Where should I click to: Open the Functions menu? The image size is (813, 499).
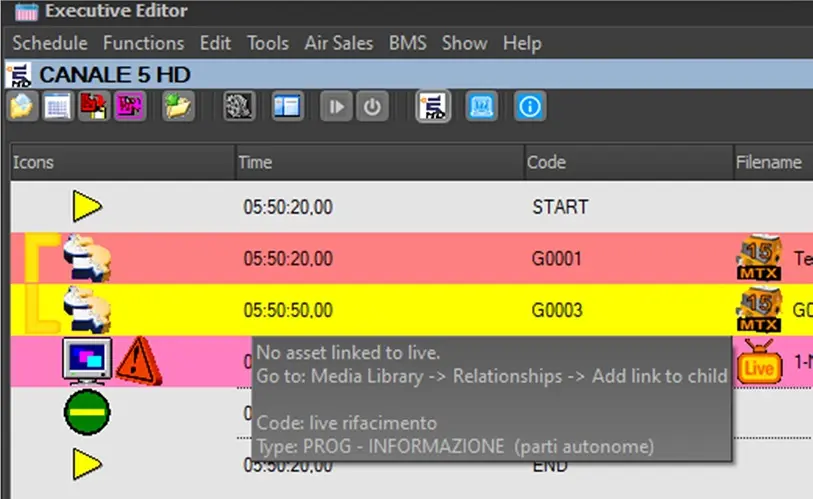[x=143, y=43]
